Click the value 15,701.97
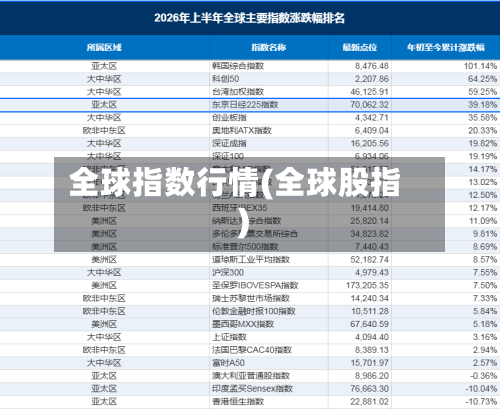500x410 pixels. pos(369,363)
